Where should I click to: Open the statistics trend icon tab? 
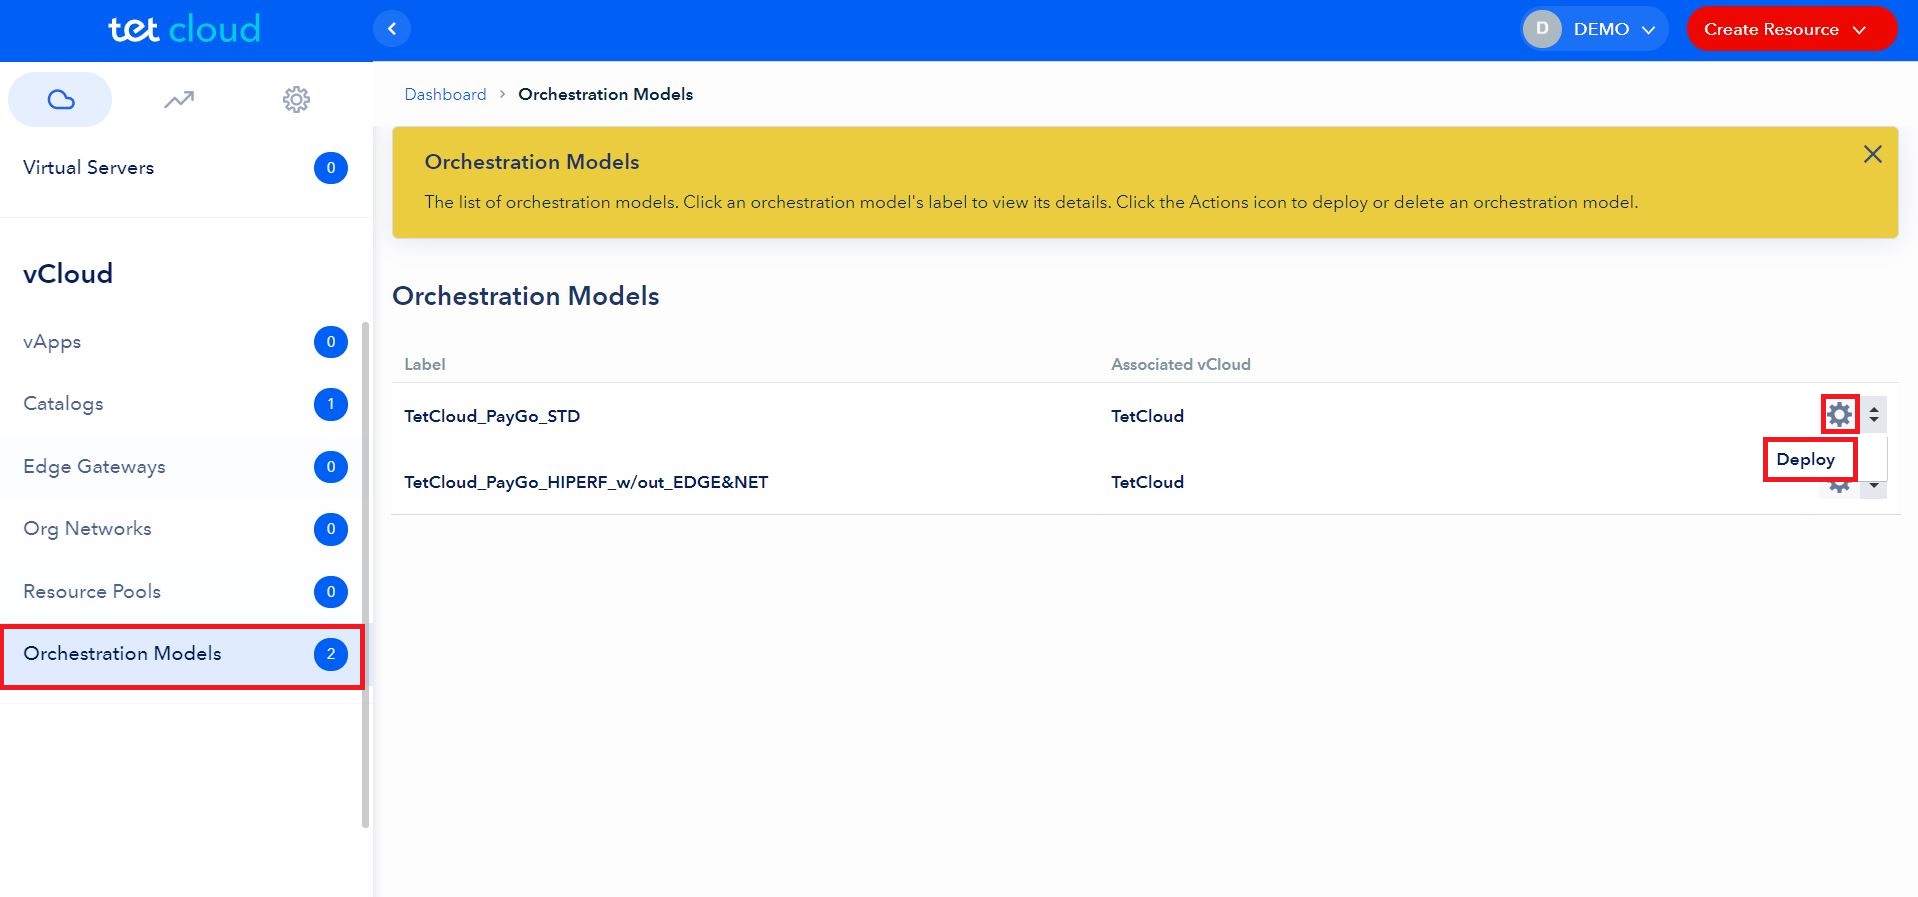(x=179, y=99)
